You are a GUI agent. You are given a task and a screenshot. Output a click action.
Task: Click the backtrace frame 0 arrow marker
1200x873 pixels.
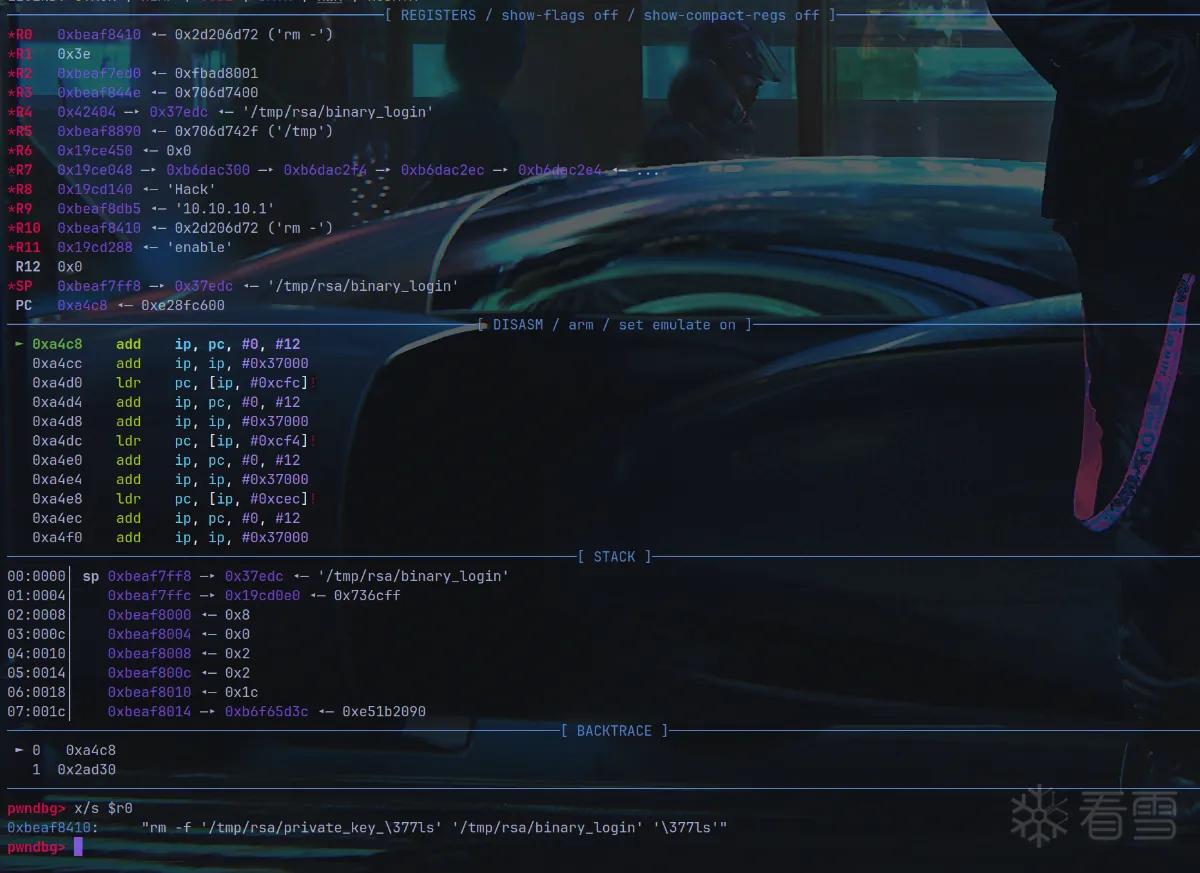[x=19, y=750]
